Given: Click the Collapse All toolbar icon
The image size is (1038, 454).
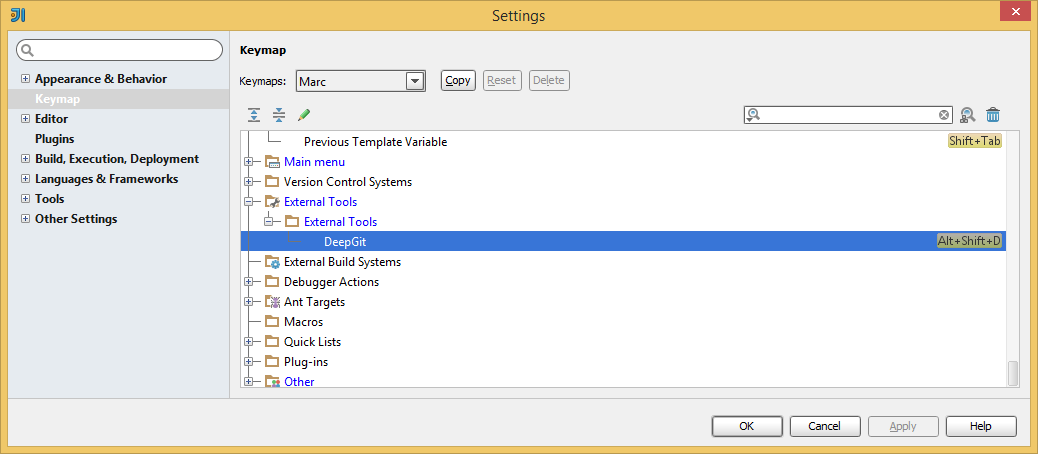Looking at the screenshot, I should tap(279, 116).
